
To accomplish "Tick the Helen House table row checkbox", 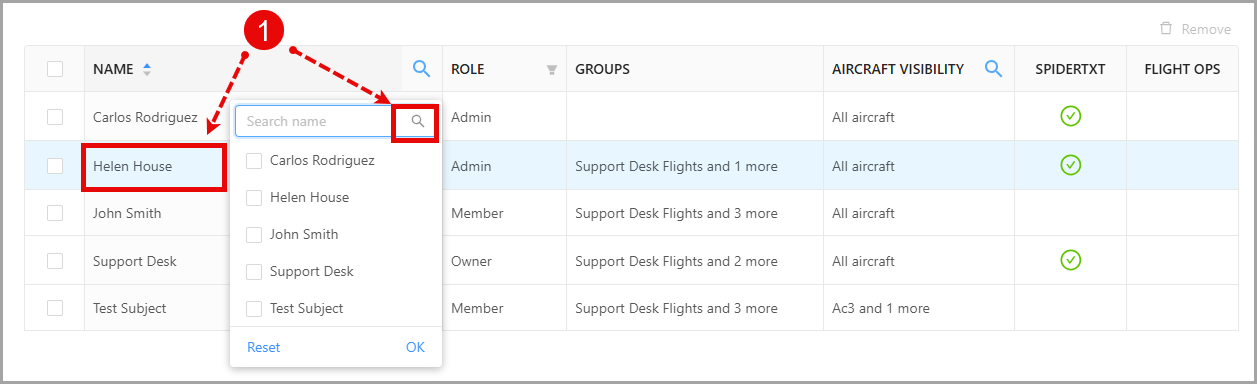I will 55,166.
